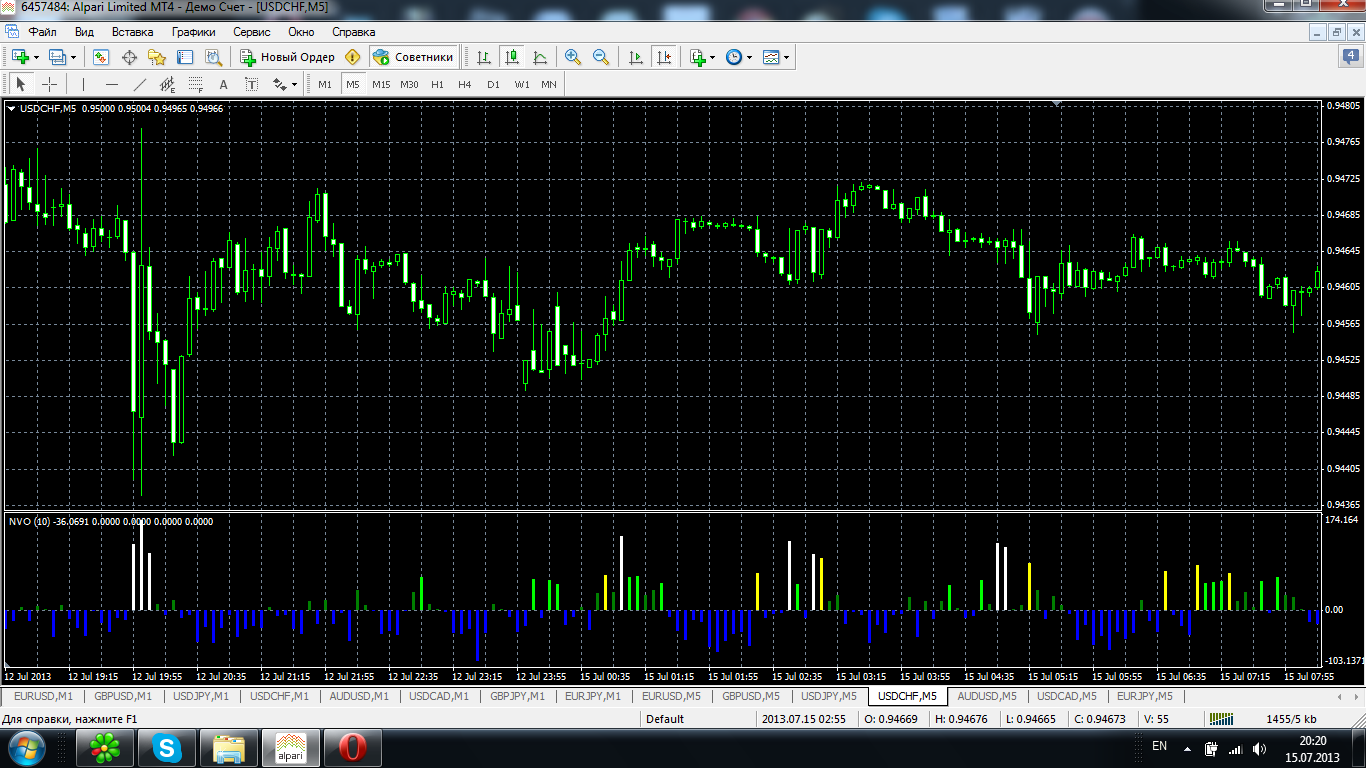Show hidden system tray icons

(x=1186, y=748)
